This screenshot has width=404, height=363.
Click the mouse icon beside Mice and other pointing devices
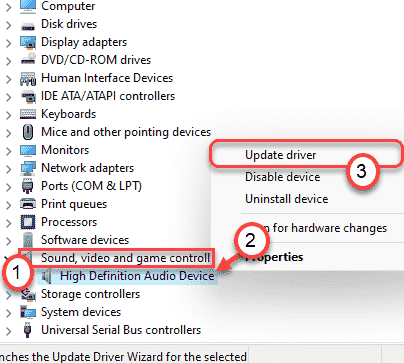pos(28,132)
